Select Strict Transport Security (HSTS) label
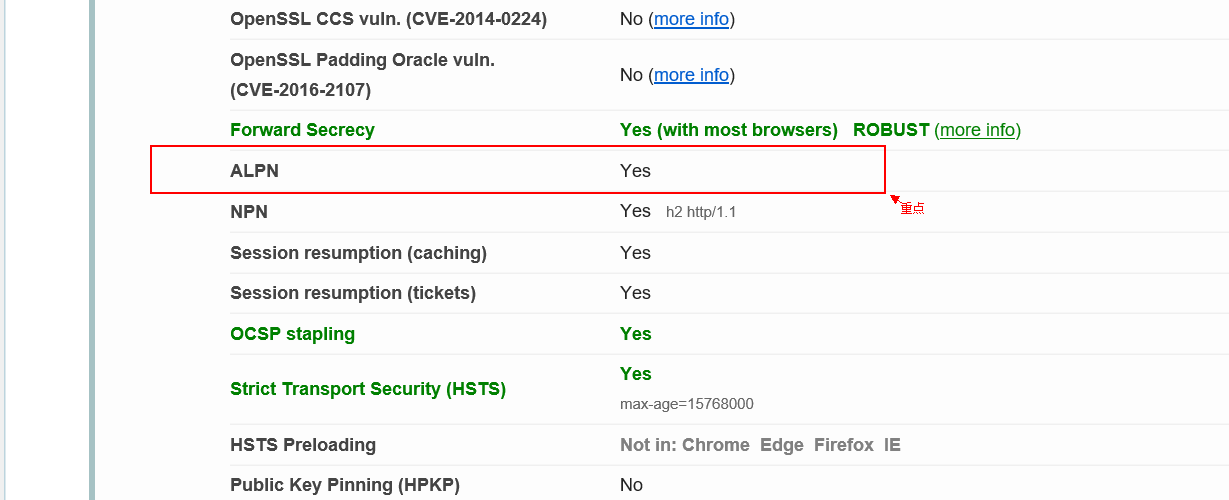 coord(368,389)
